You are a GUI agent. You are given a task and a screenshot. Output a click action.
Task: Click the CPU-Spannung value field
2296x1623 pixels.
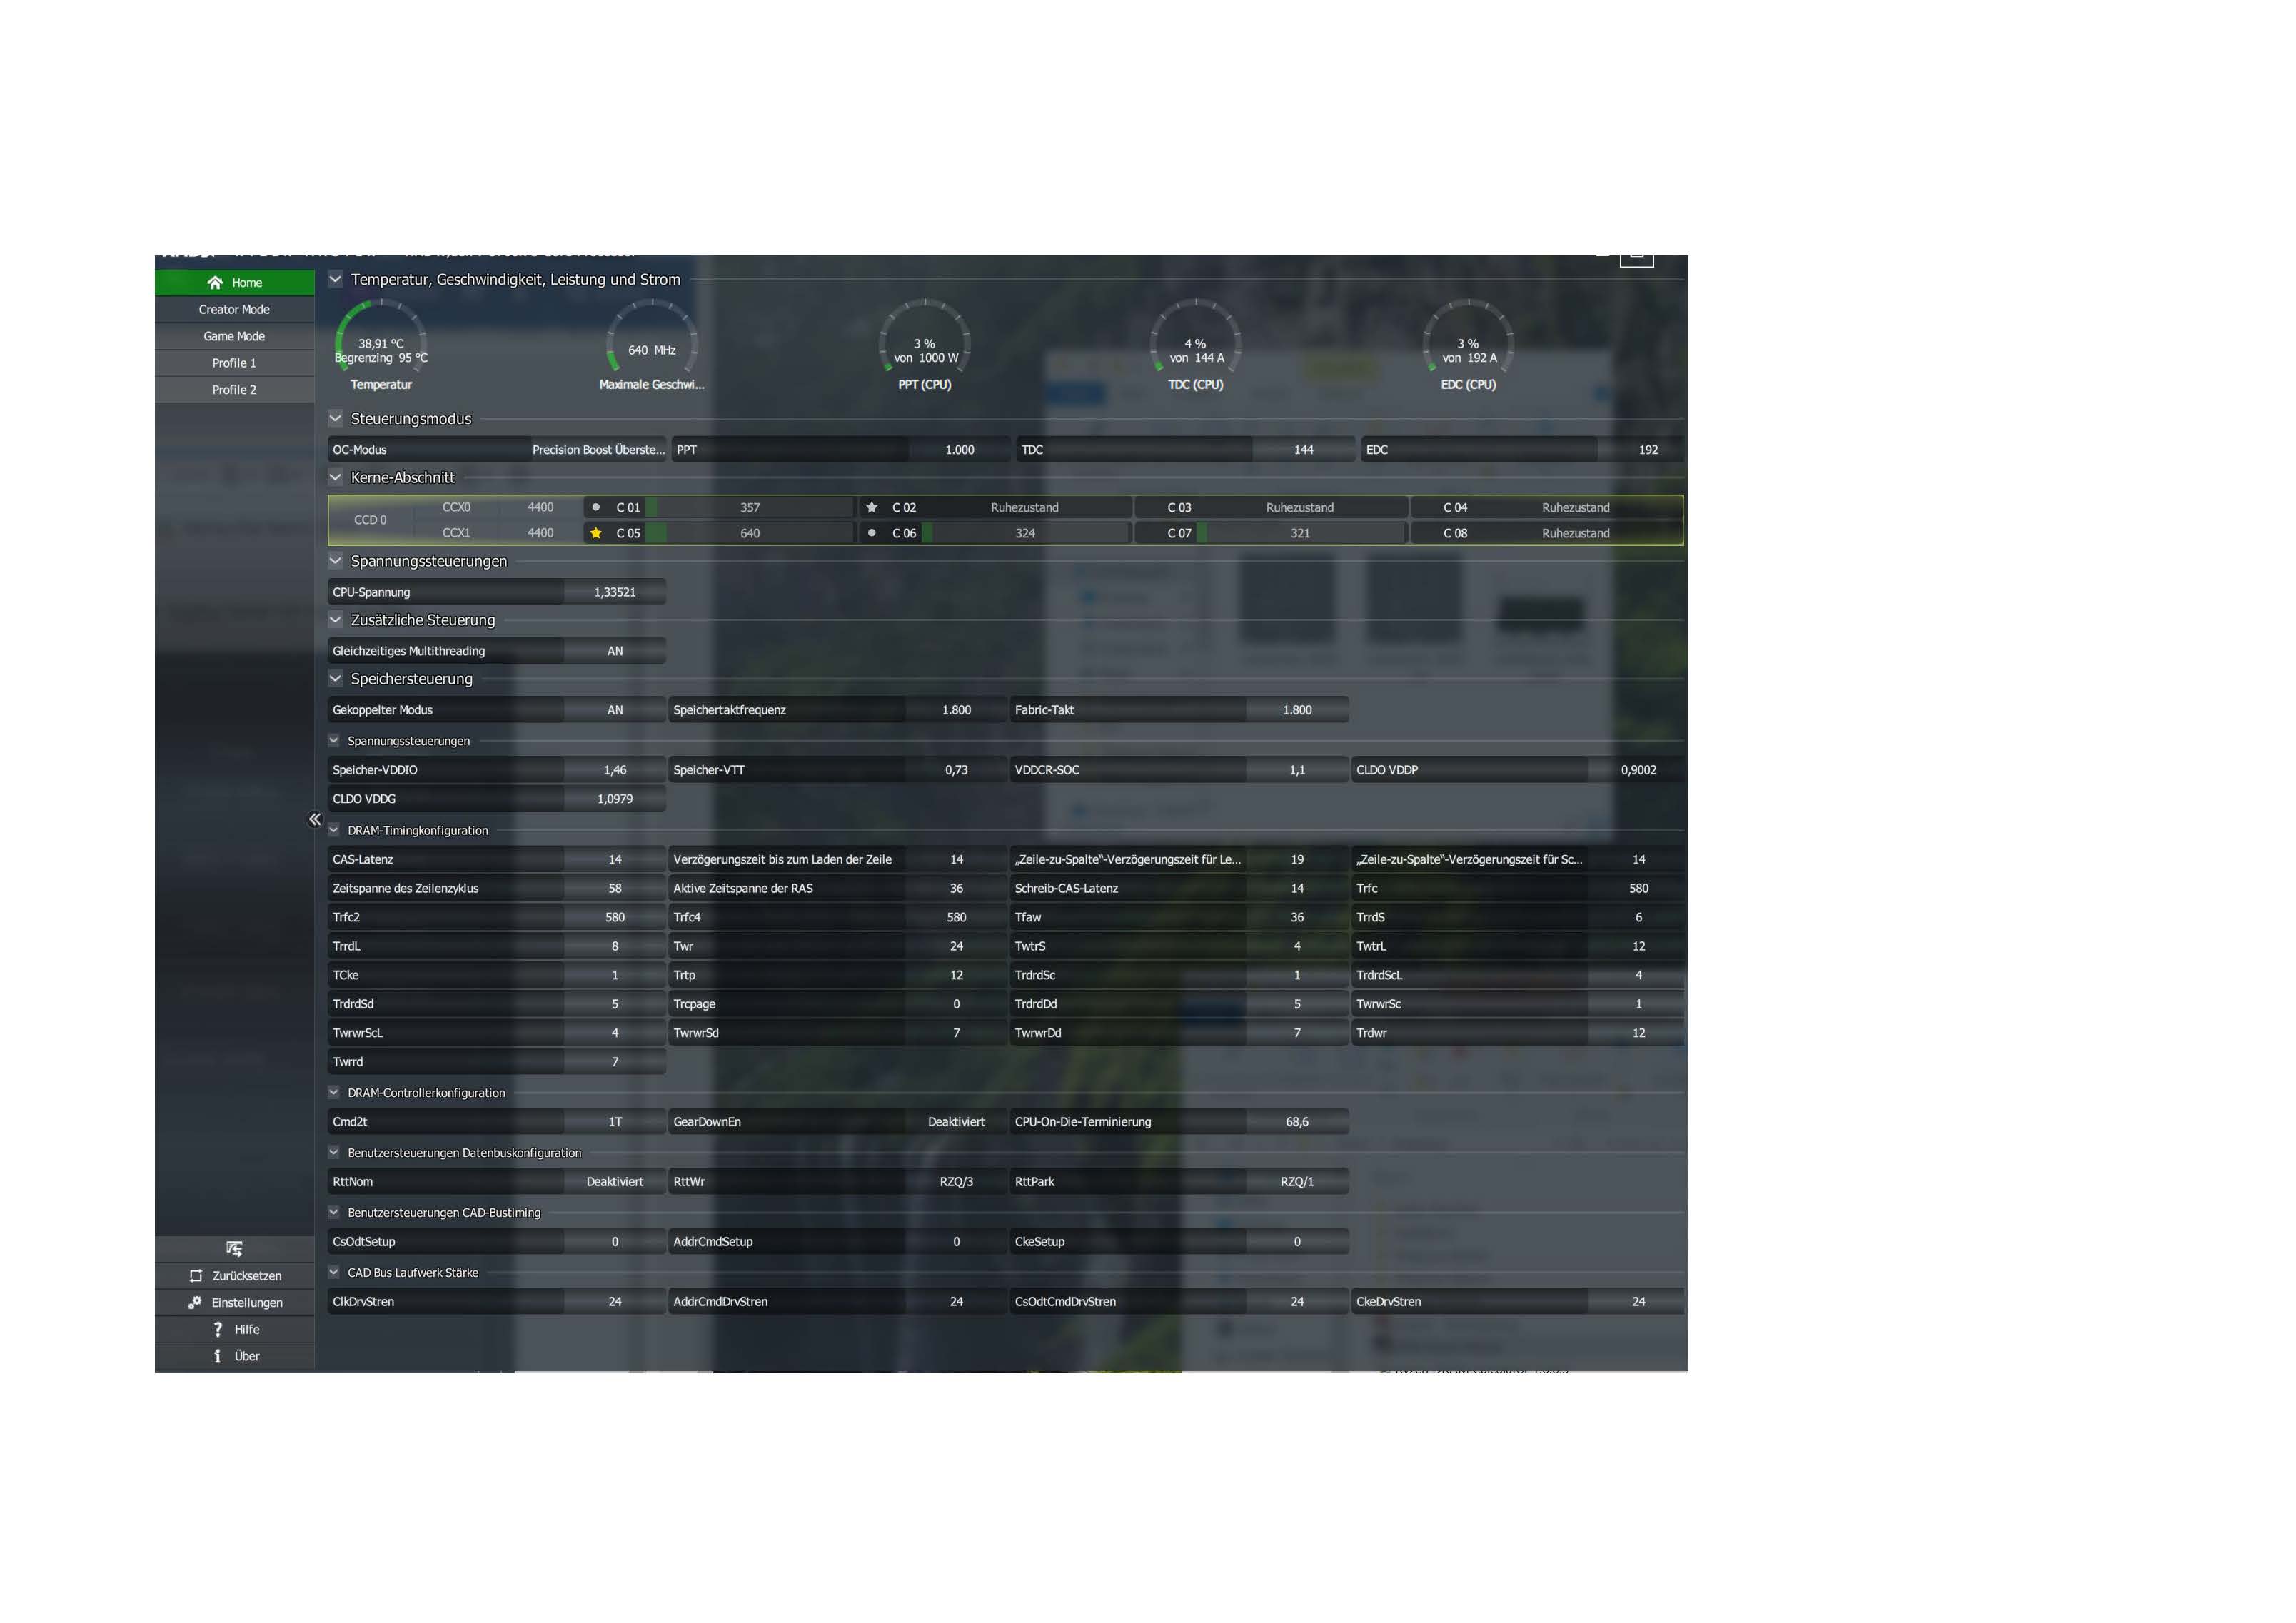(x=615, y=592)
